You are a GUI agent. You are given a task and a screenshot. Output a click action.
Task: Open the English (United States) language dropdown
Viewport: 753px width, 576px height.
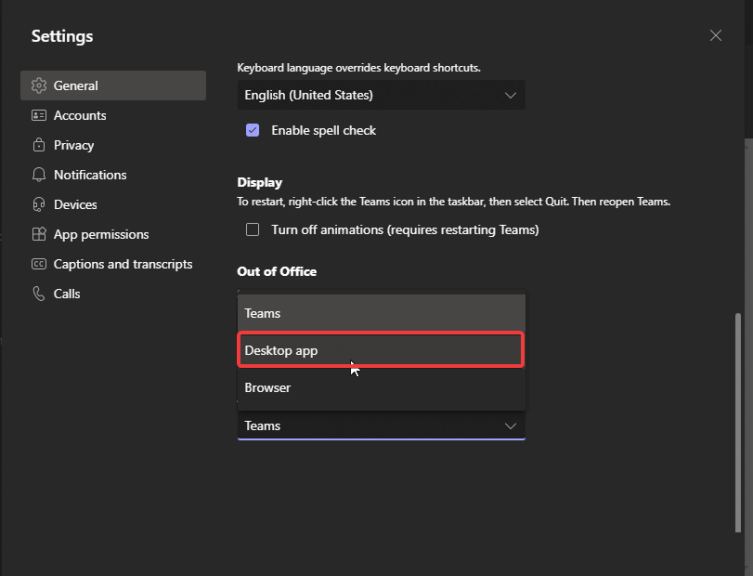(381, 95)
